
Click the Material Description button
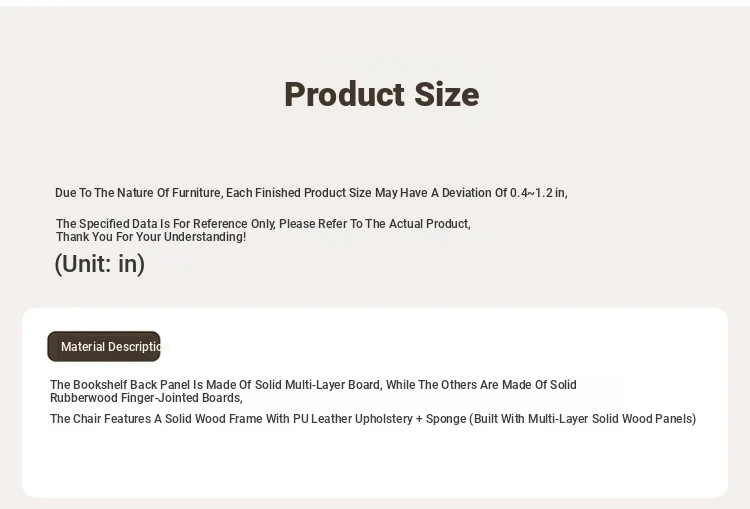104,346
